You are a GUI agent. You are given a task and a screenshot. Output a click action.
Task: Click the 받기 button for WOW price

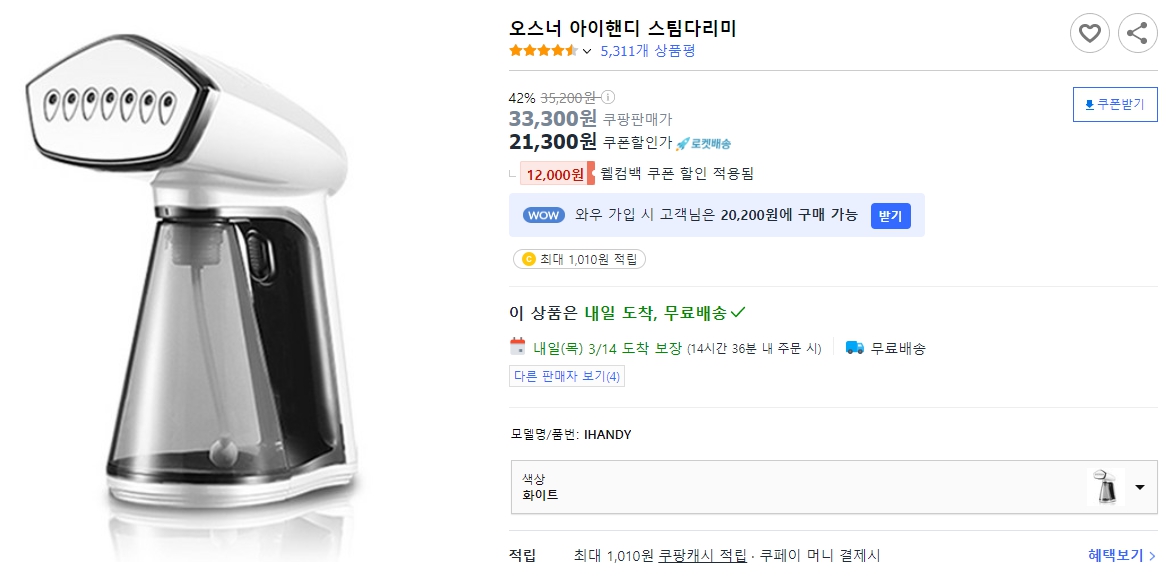click(890, 215)
